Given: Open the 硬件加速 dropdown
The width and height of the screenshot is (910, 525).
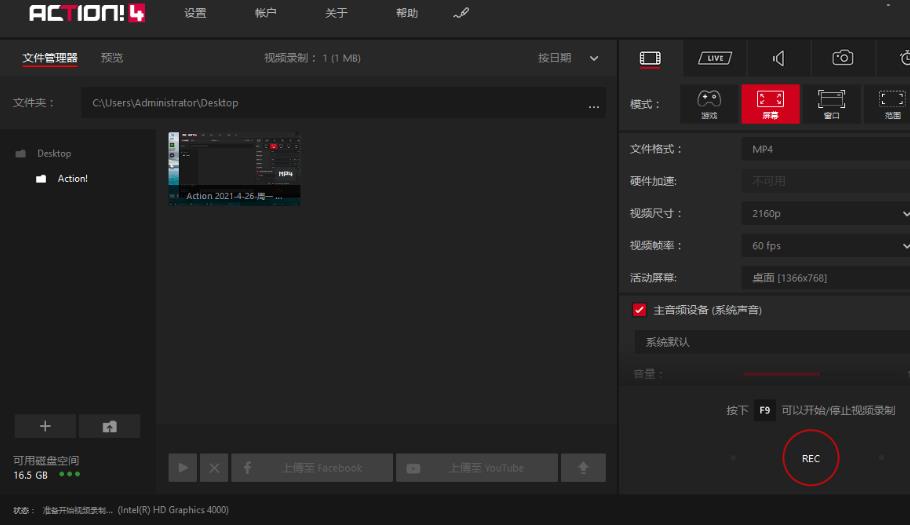Looking at the screenshot, I should point(826,181).
